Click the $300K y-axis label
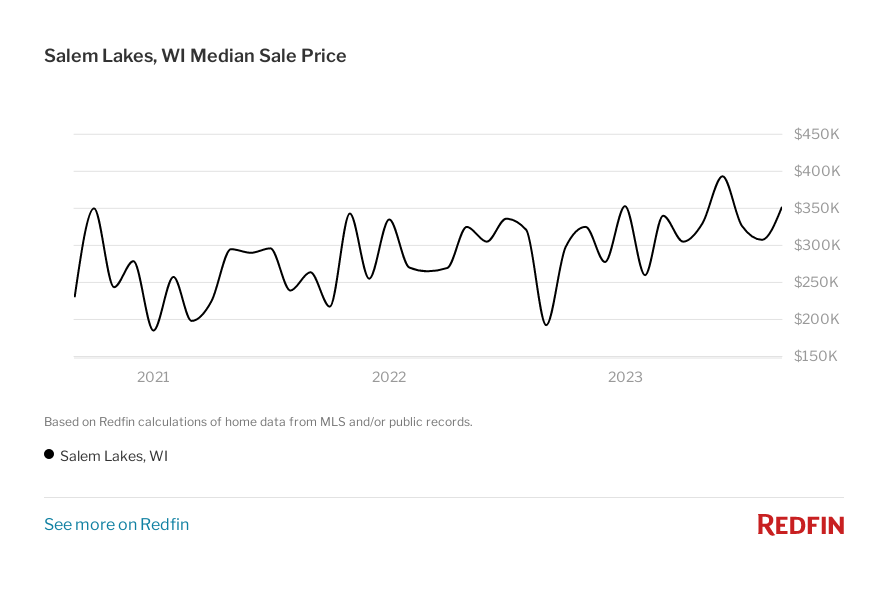 [816, 245]
